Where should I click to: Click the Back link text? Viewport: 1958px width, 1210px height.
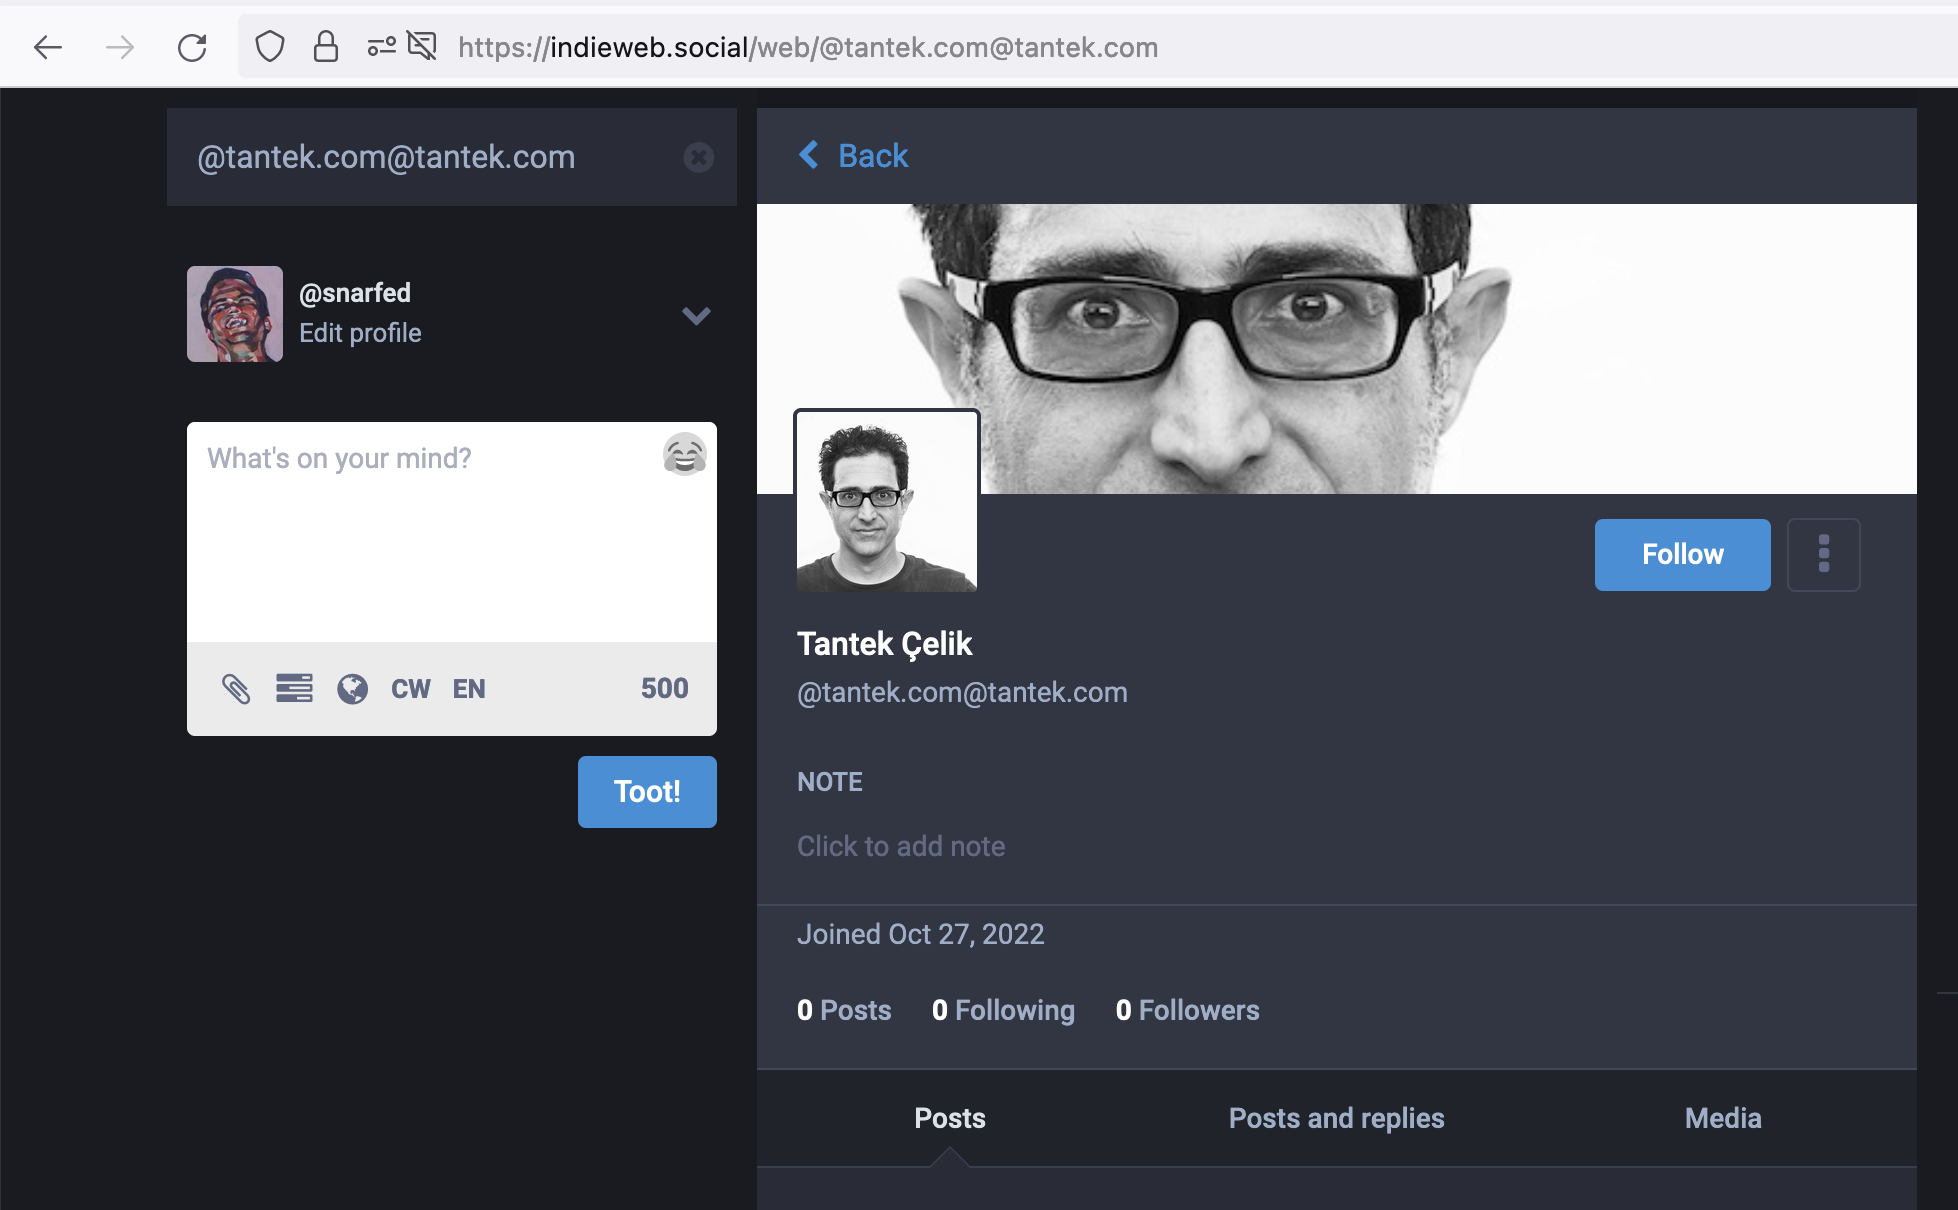pos(873,156)
